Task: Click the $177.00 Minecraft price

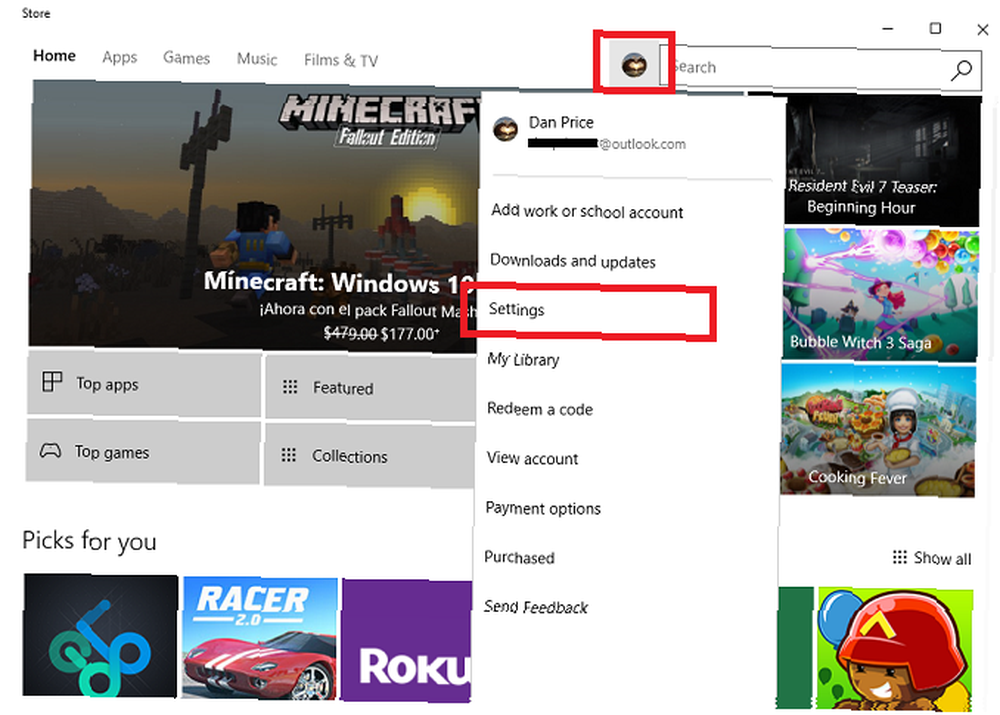Action: 409,334
